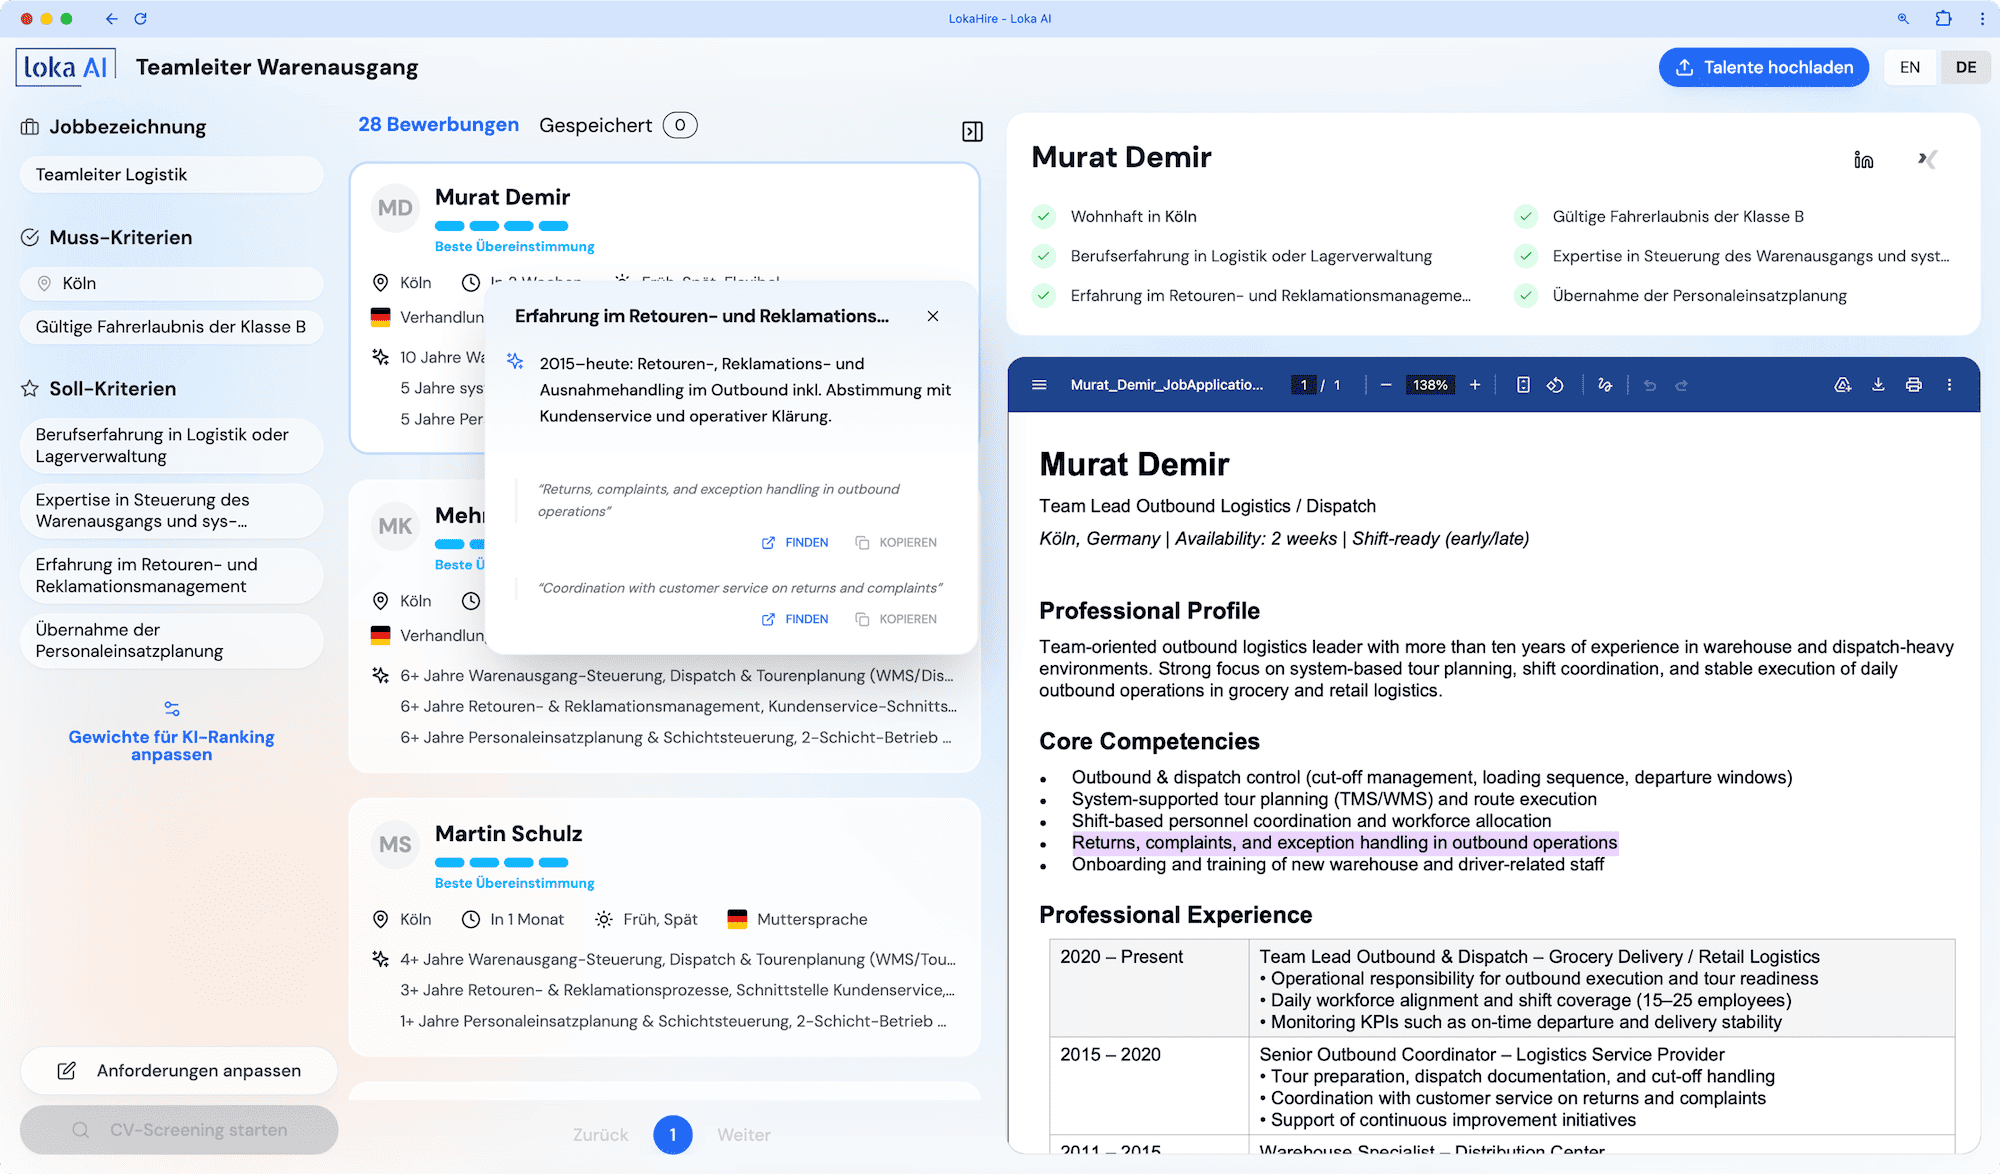
Task: Click the Talente hochladen button
Action: point(1763,67)
